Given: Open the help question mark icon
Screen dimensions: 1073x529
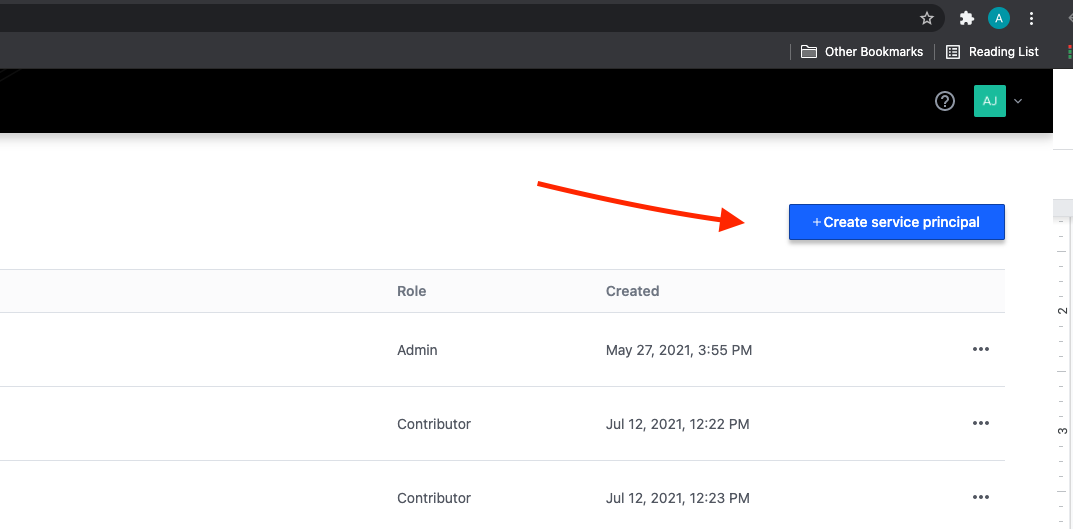Looking at the screenshot, I should click(945, 101).
